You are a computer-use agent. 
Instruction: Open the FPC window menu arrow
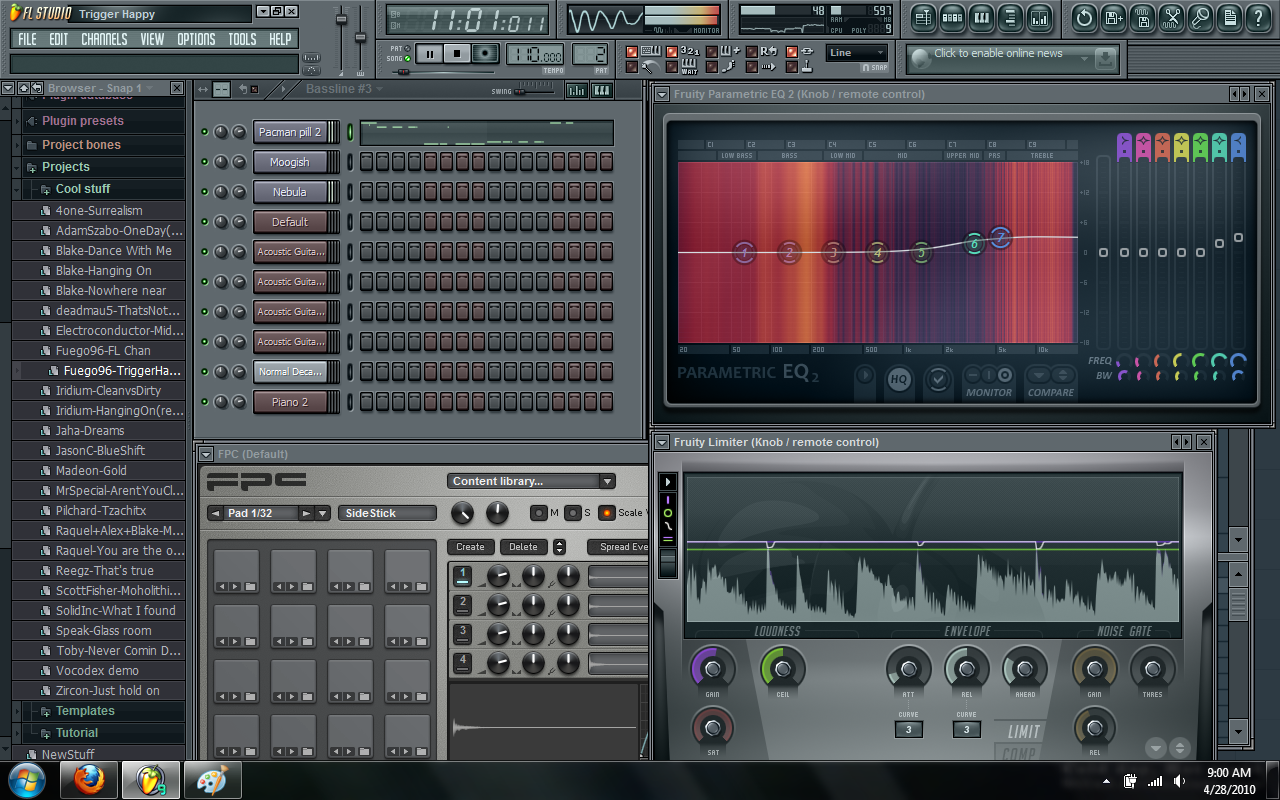pyautogui.click(x=206, y=454)
